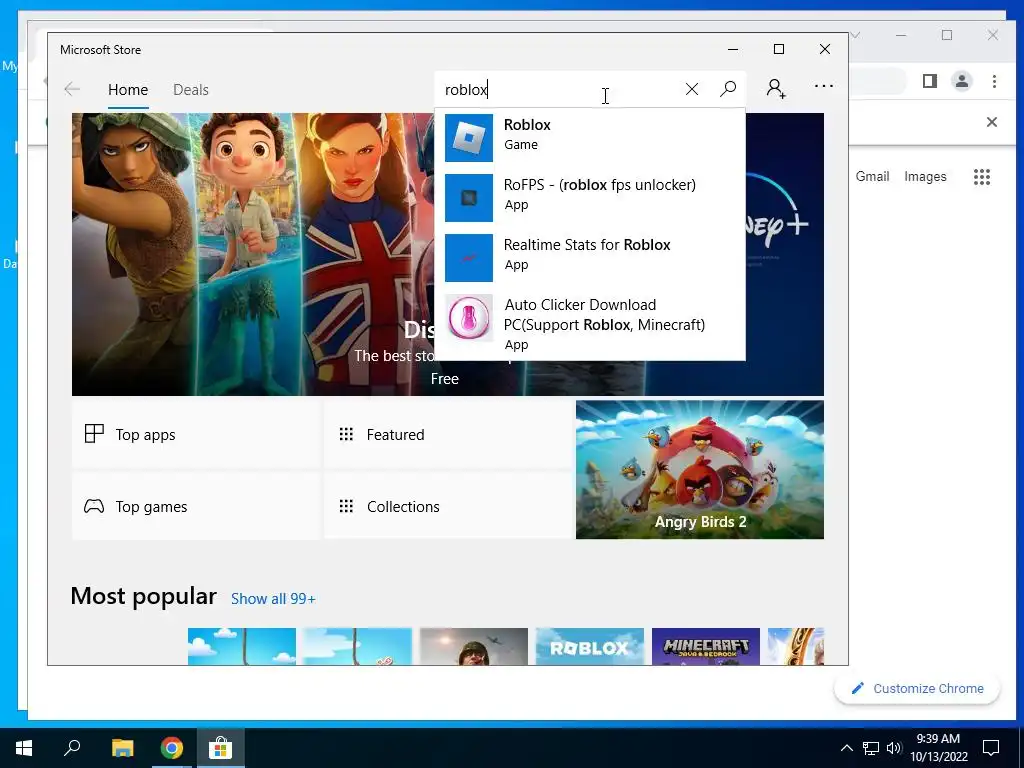Show hidden icons in system tray
The image size is (1024, 768).
click(x=846, y=748)
